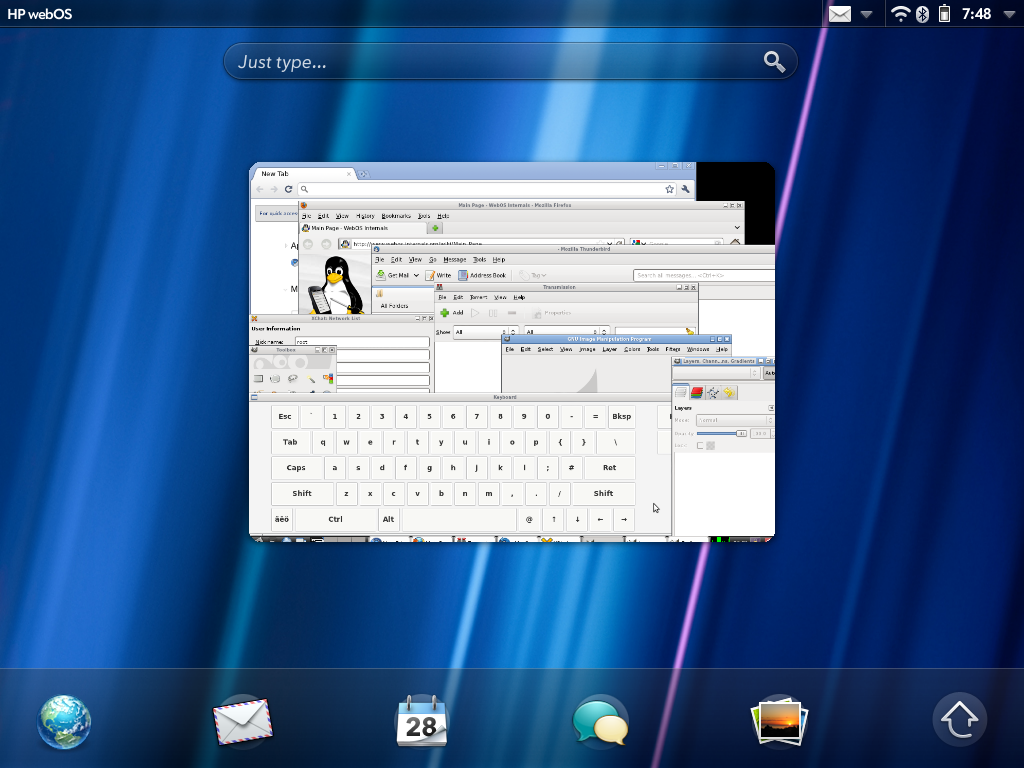Tap the Ubuntu desktop card thumbnail
The width and height of the screenshot is (1024, 768).
512,352
